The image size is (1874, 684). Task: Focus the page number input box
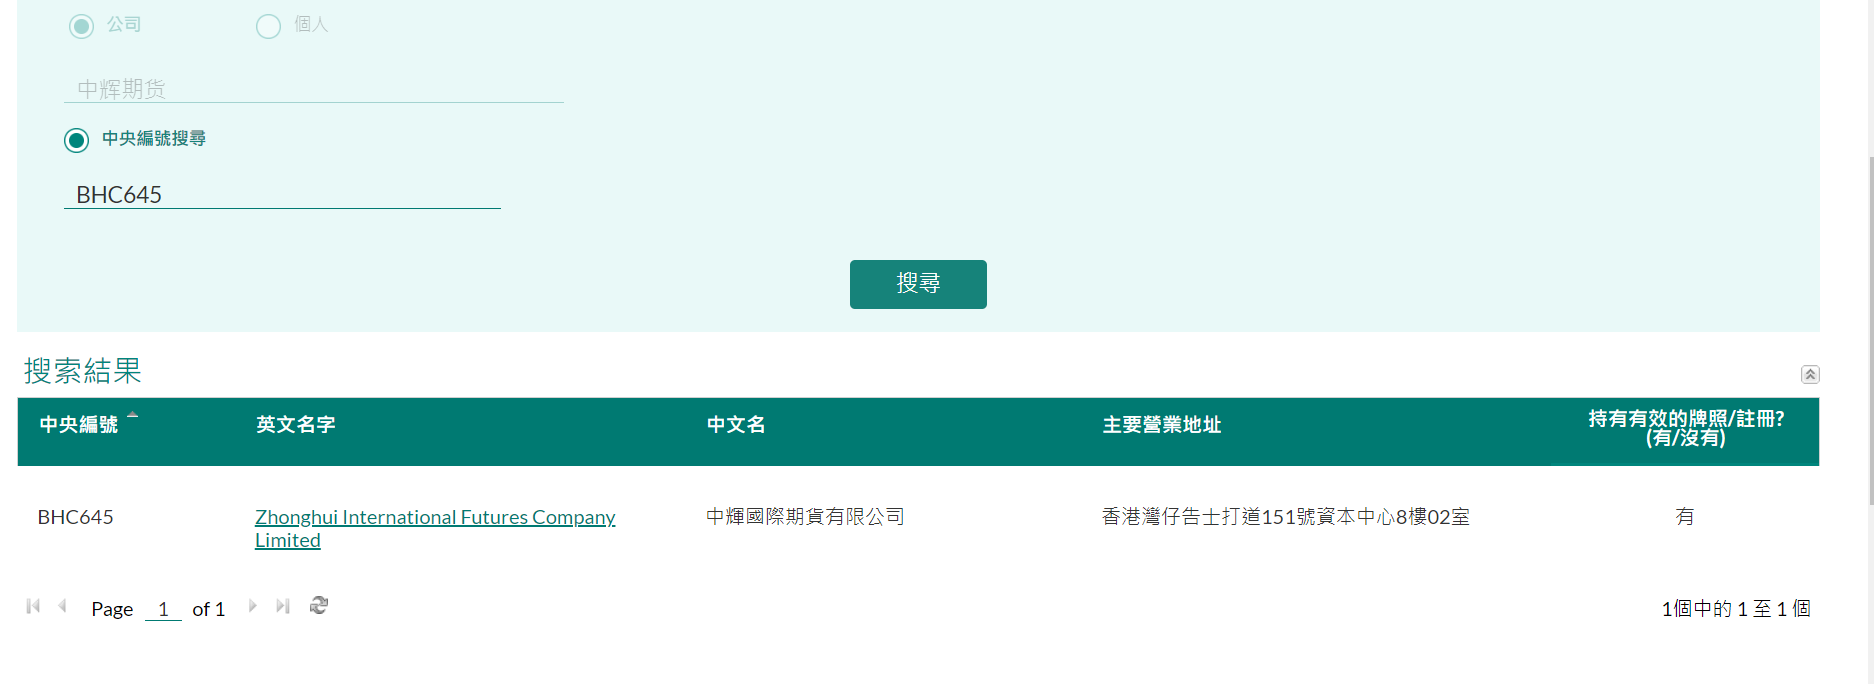pyautogui.click(x=163, y=608)
